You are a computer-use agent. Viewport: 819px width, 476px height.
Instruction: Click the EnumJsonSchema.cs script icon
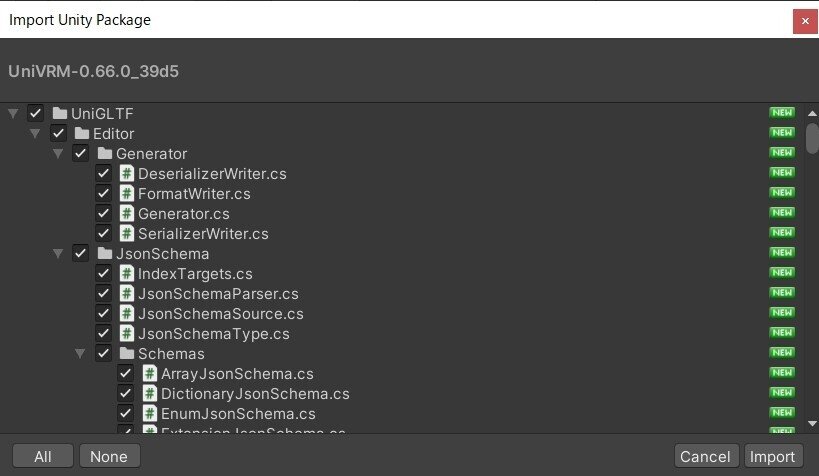pos(150,413)
